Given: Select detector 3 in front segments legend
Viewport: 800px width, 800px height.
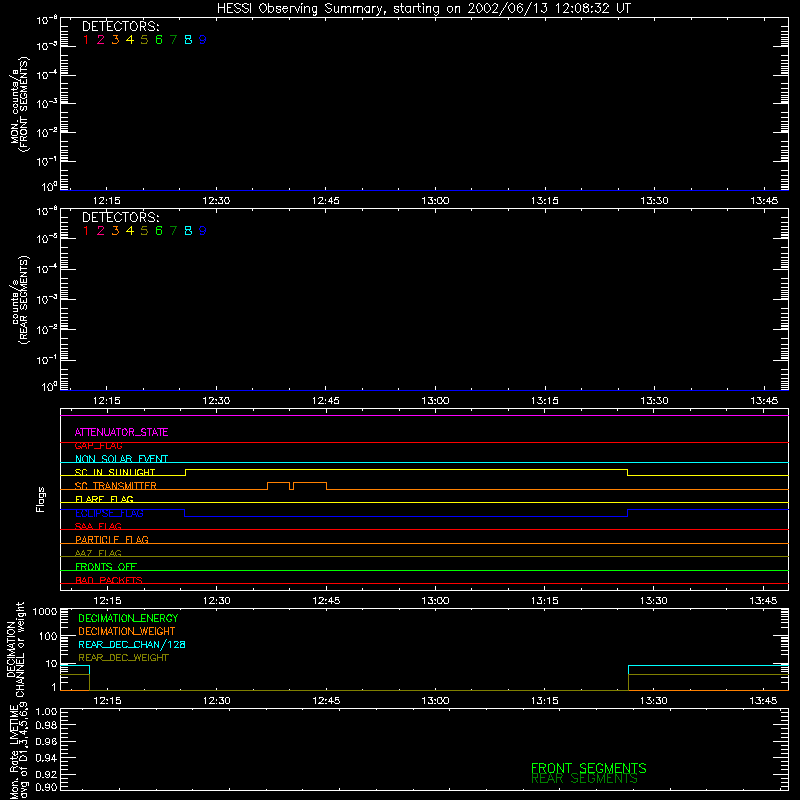Looking at the screenshot, I should point(115,40).
